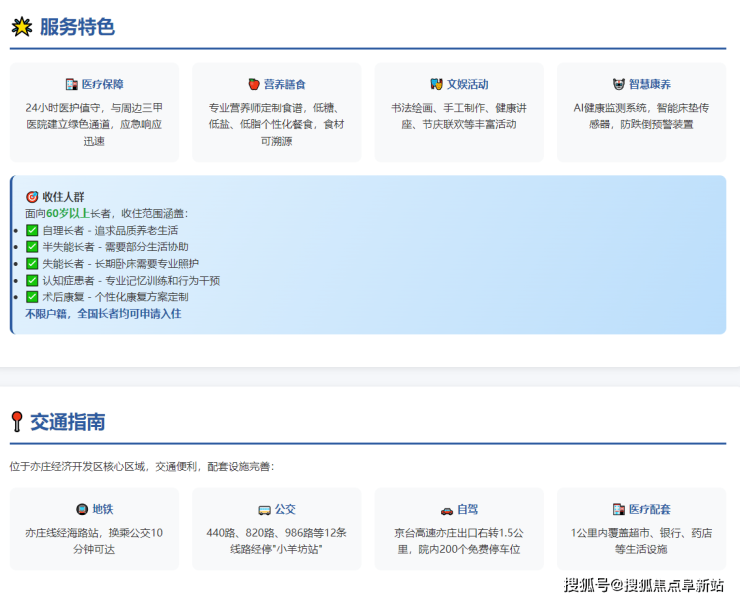740x601 pixels.
Task: Click the green checkbox next to 术后康复
Action: coord(32,297)
